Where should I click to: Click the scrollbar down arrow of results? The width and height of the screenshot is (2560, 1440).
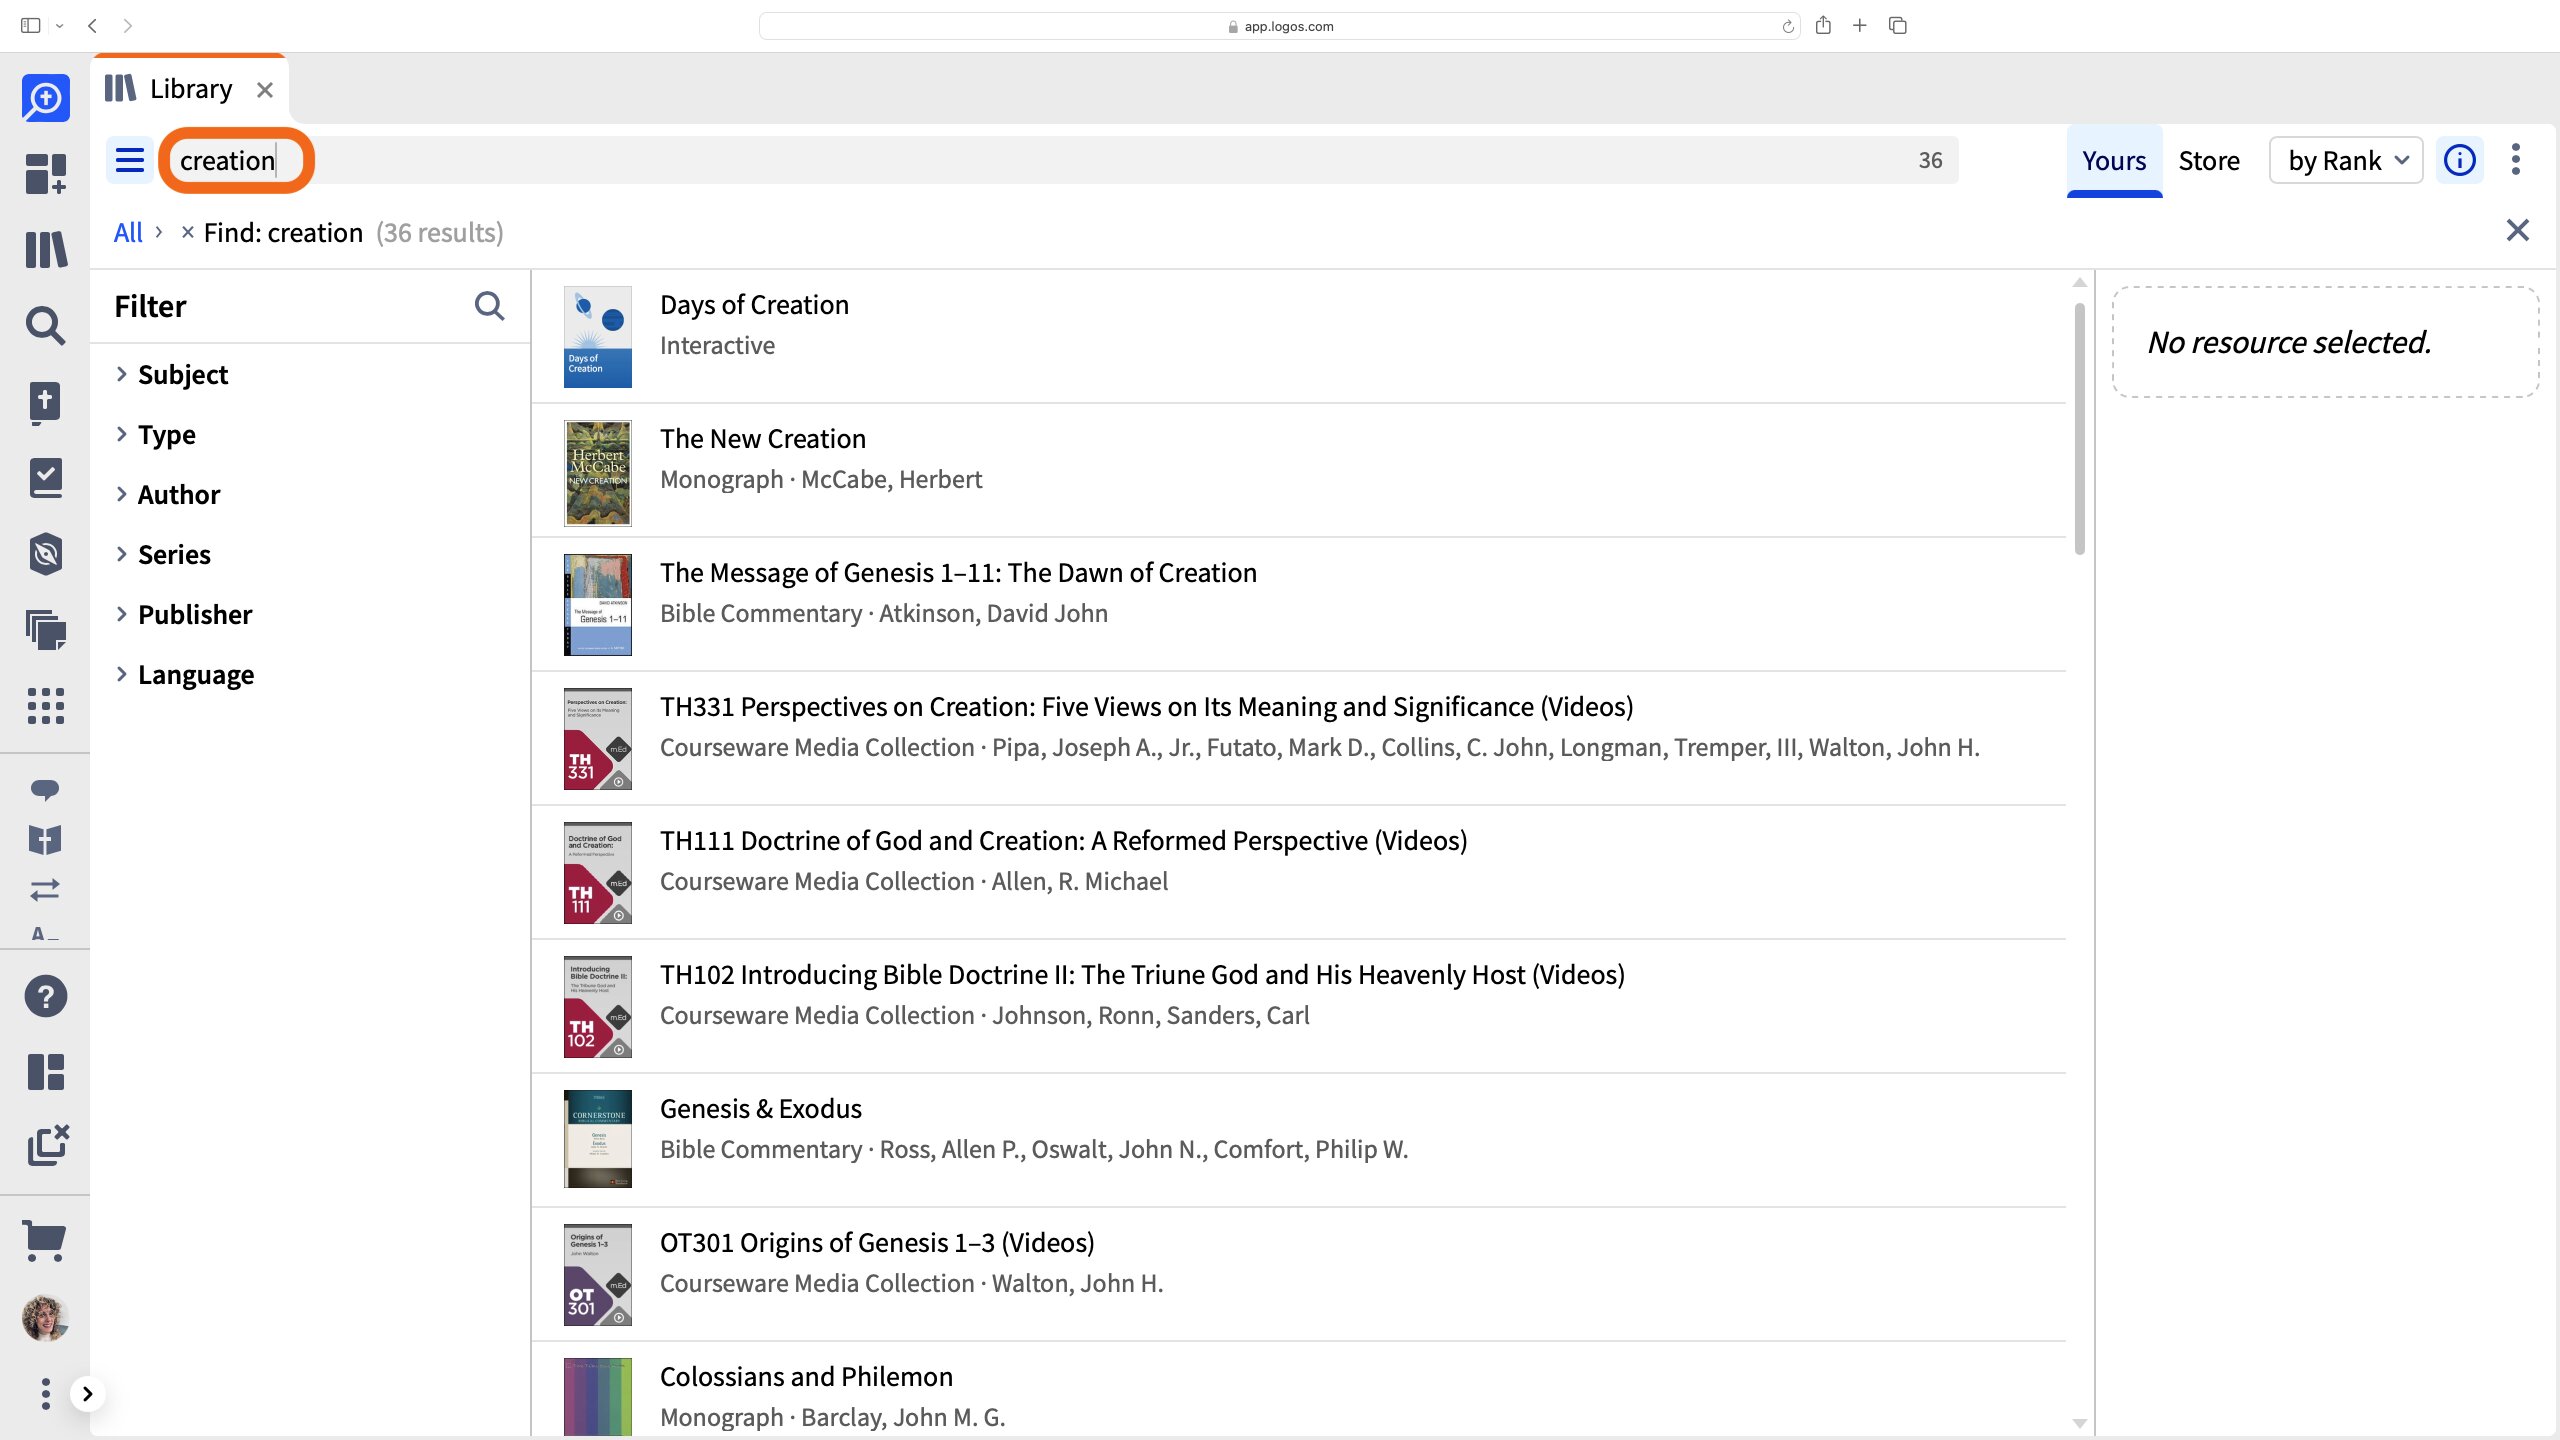pyautogui.click(x=2080, y=1424)
